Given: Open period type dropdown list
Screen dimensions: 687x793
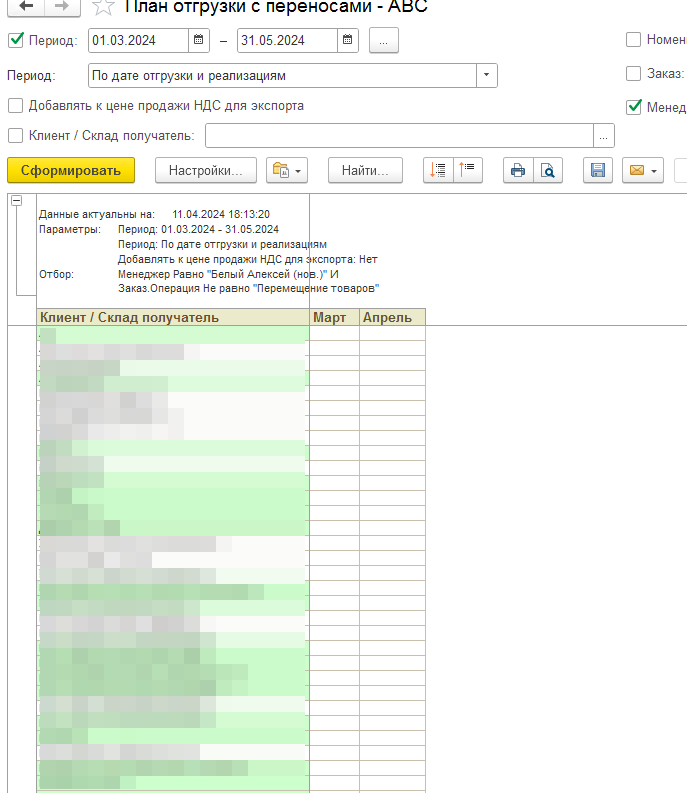Looking at the screenshot, I should pos(486,76).
